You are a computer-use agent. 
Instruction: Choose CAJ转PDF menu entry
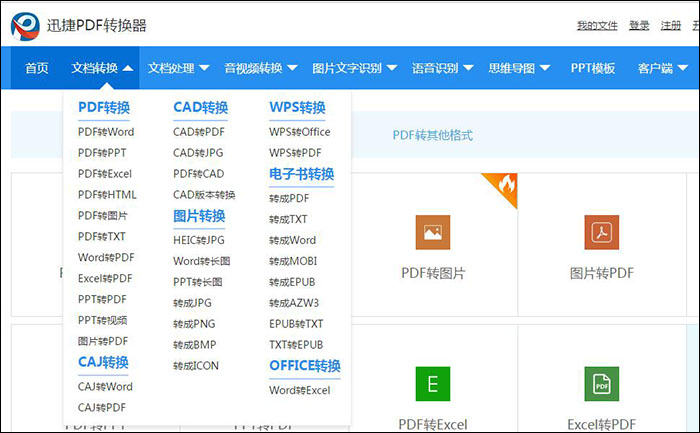pos(102,408)
